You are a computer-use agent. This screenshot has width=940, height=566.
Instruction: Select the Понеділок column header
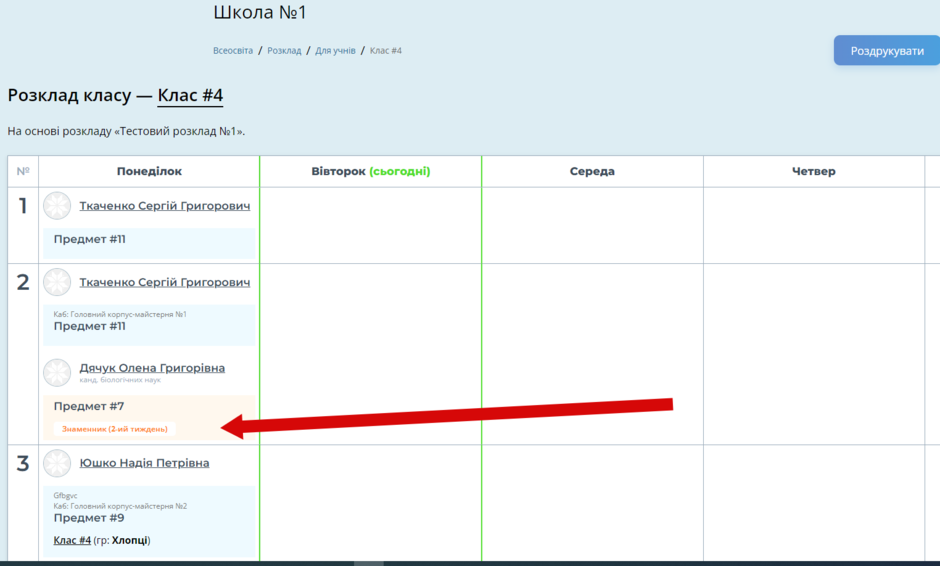pos(149,171)
